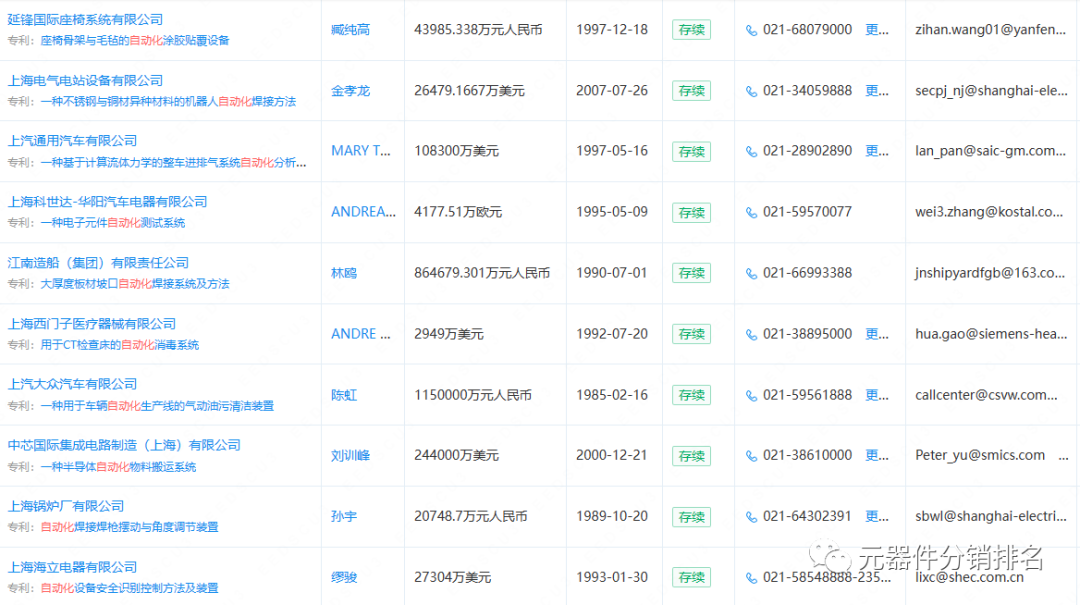
Task: Select capital value 26479.1667万美元
Action: (x=469, y=91)
